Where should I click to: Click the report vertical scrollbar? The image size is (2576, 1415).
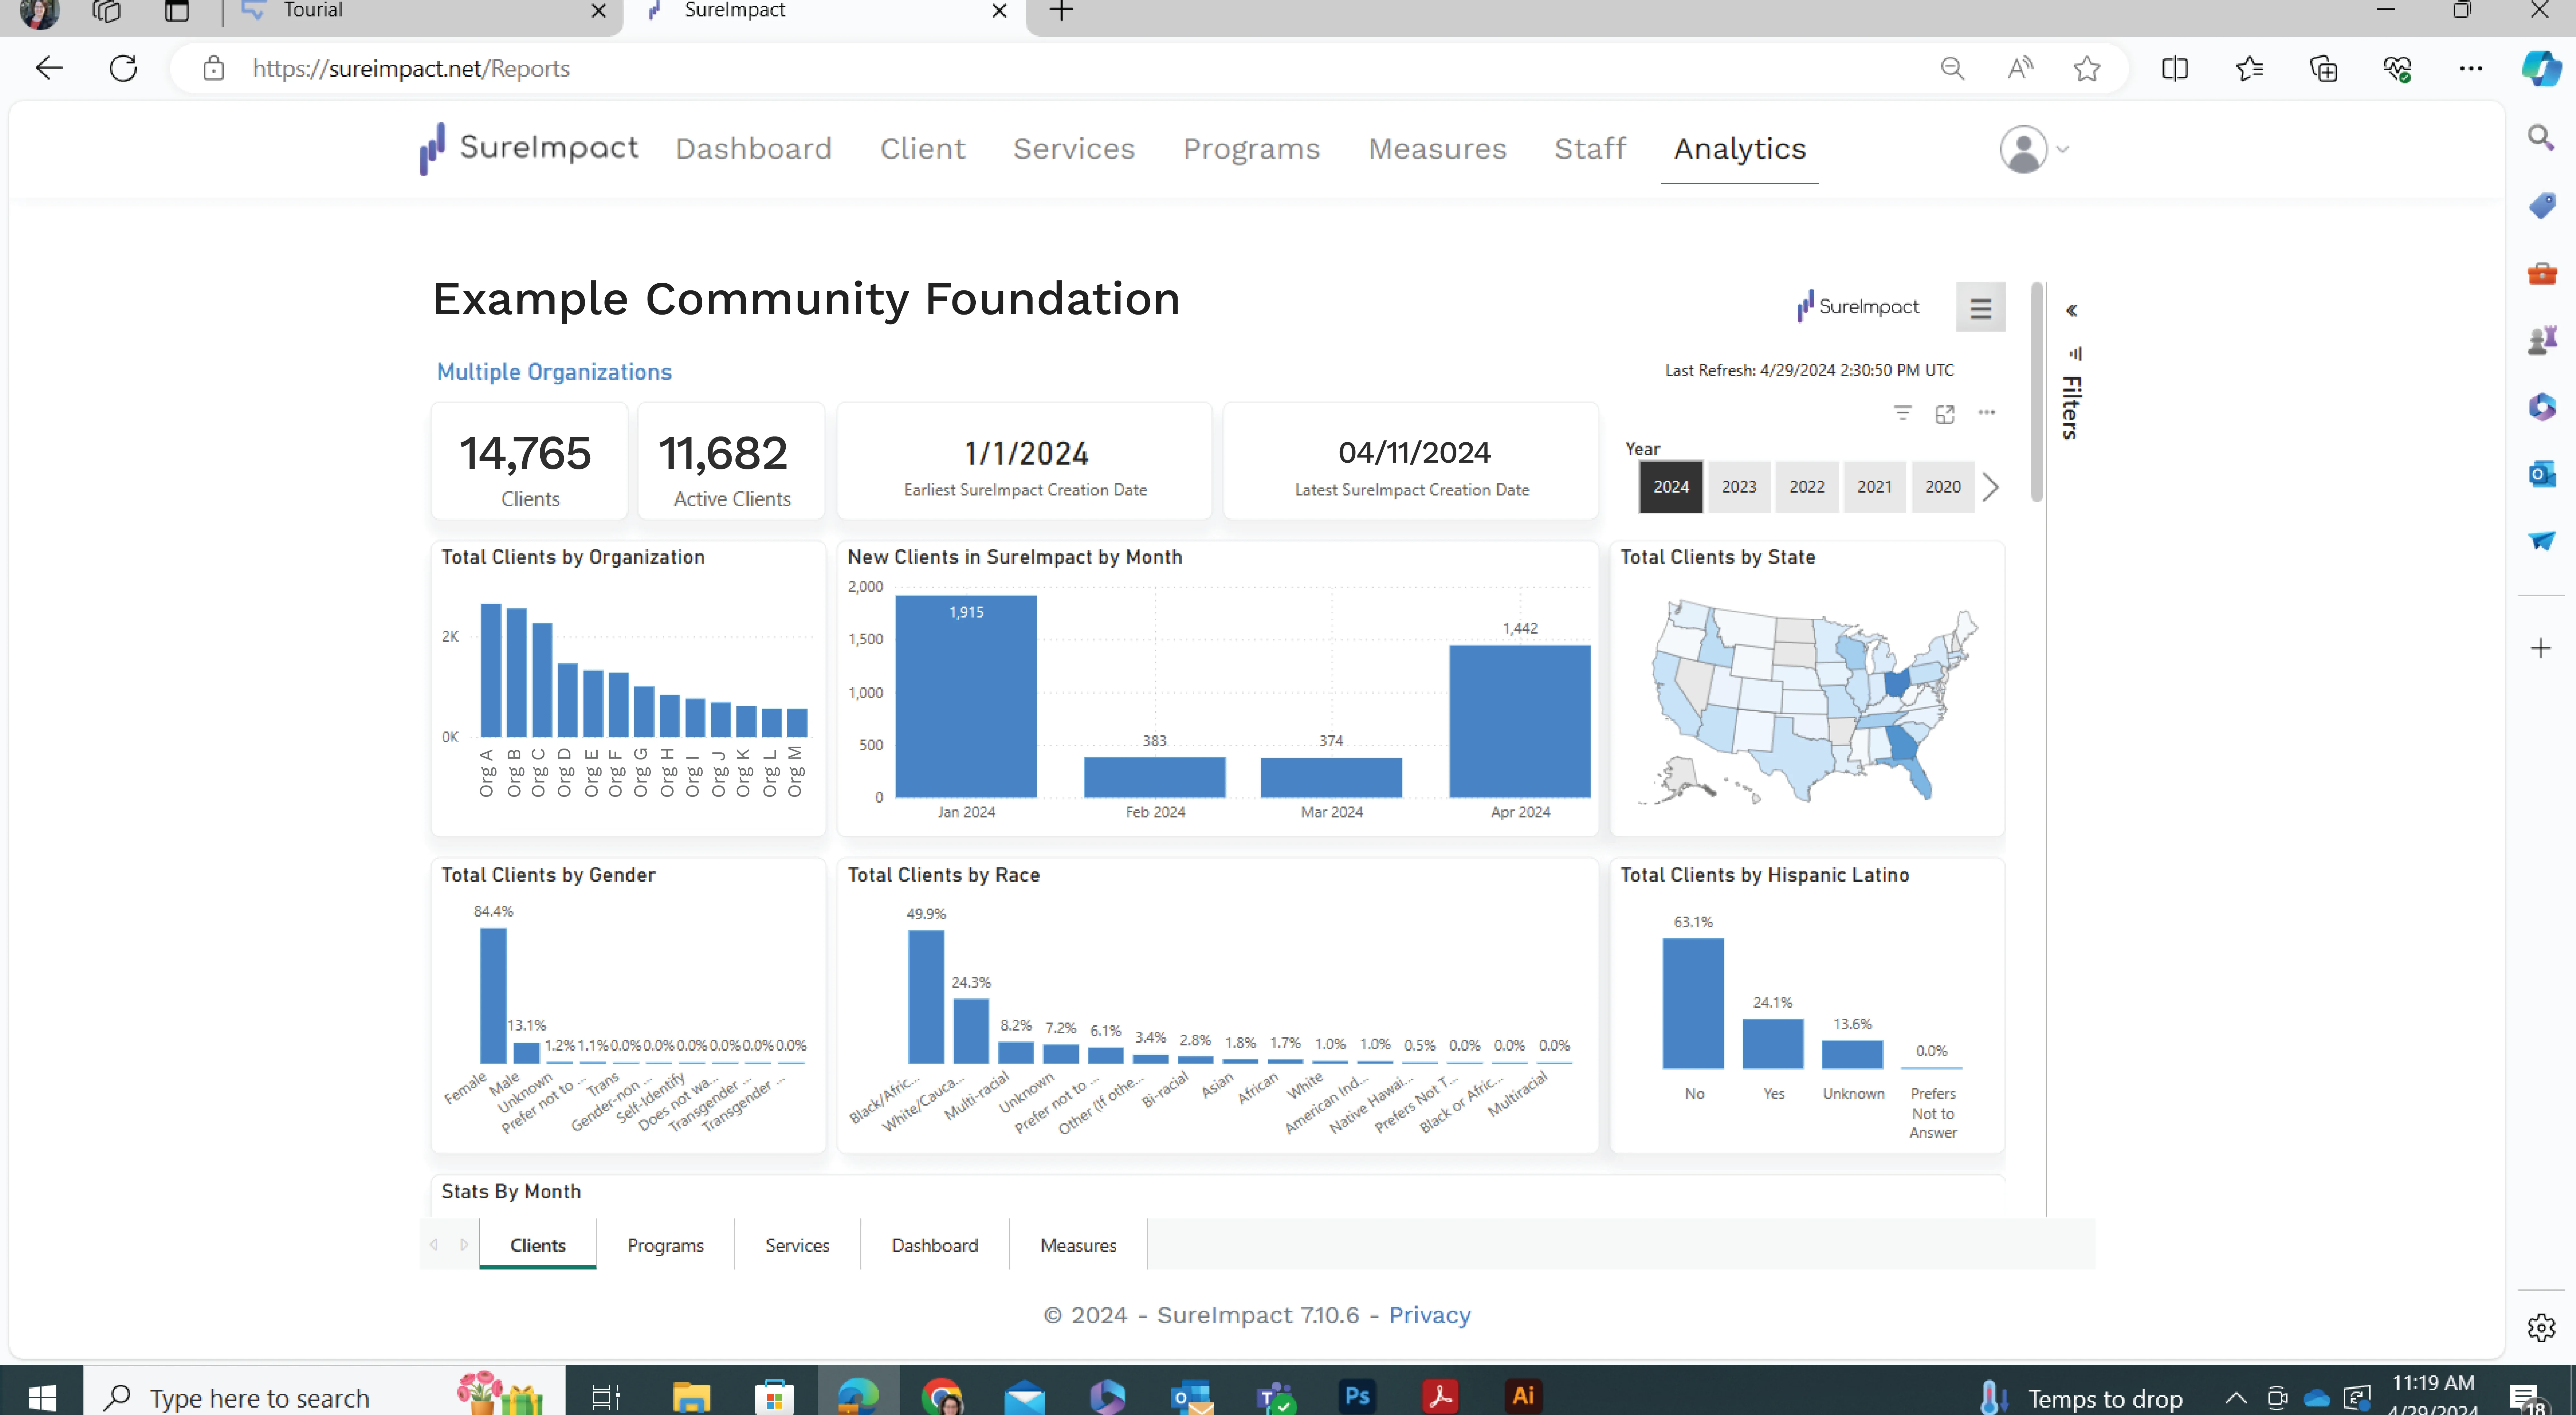click(2037, 392)
